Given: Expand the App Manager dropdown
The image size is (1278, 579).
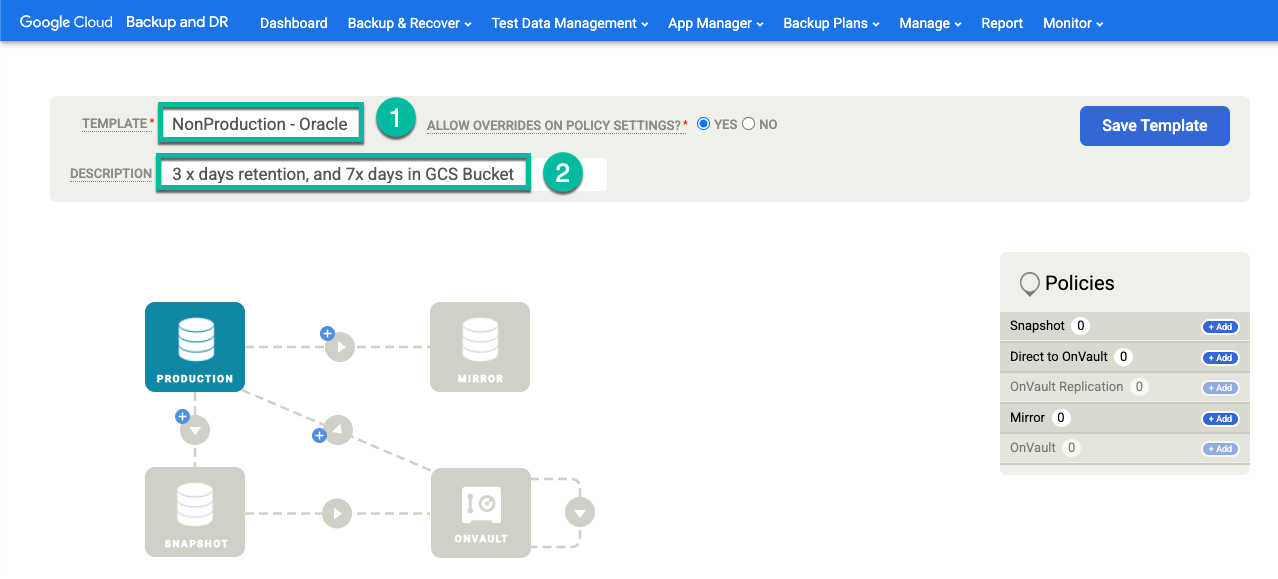Looking at the screenshot, I should (x=713, y=22).
